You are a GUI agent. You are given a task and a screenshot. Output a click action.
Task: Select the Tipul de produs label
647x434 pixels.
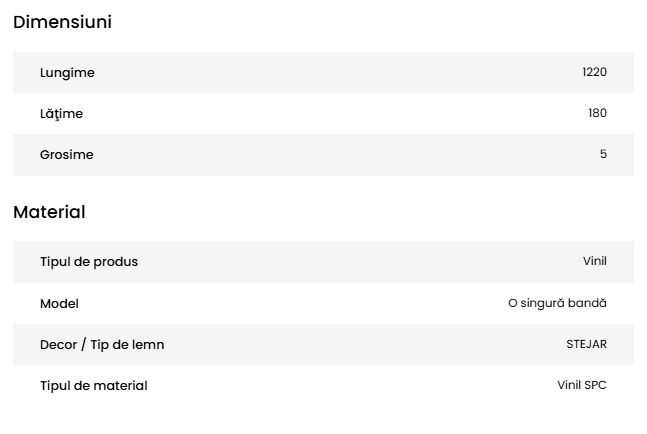point(89,262)
